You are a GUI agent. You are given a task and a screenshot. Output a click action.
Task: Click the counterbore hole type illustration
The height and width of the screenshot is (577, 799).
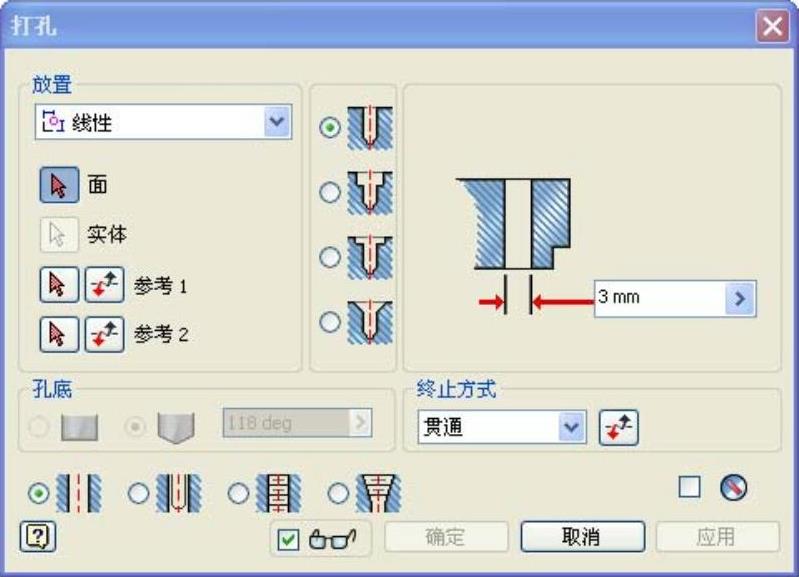point(370,192)
